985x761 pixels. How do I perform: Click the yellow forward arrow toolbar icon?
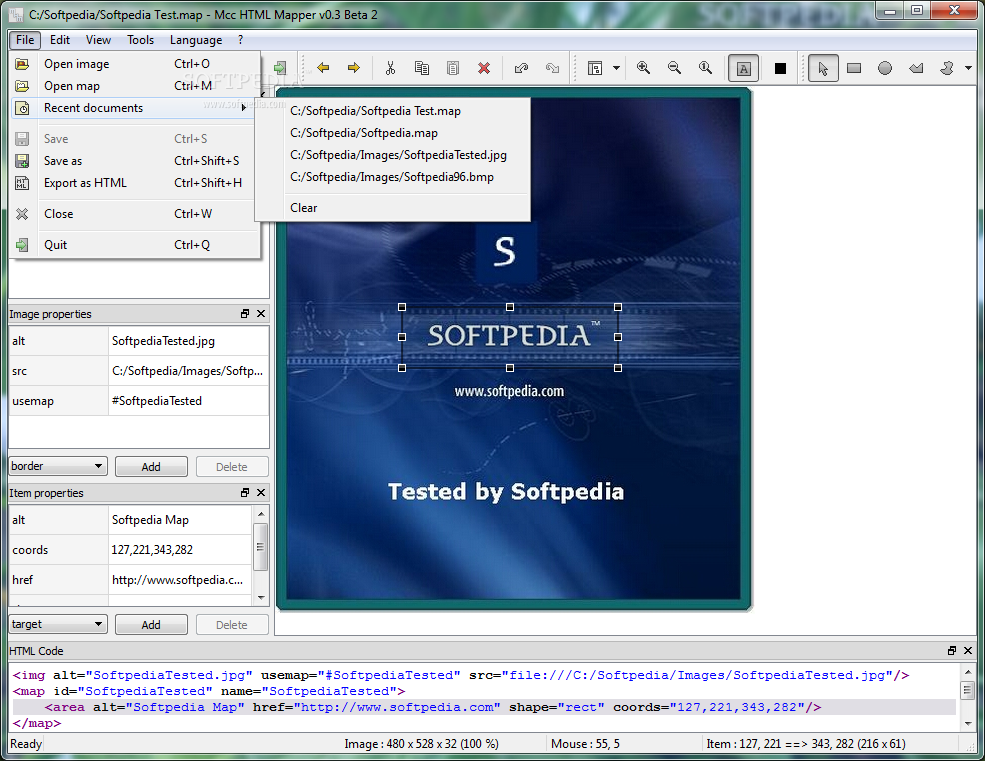(x=354, y=68)
